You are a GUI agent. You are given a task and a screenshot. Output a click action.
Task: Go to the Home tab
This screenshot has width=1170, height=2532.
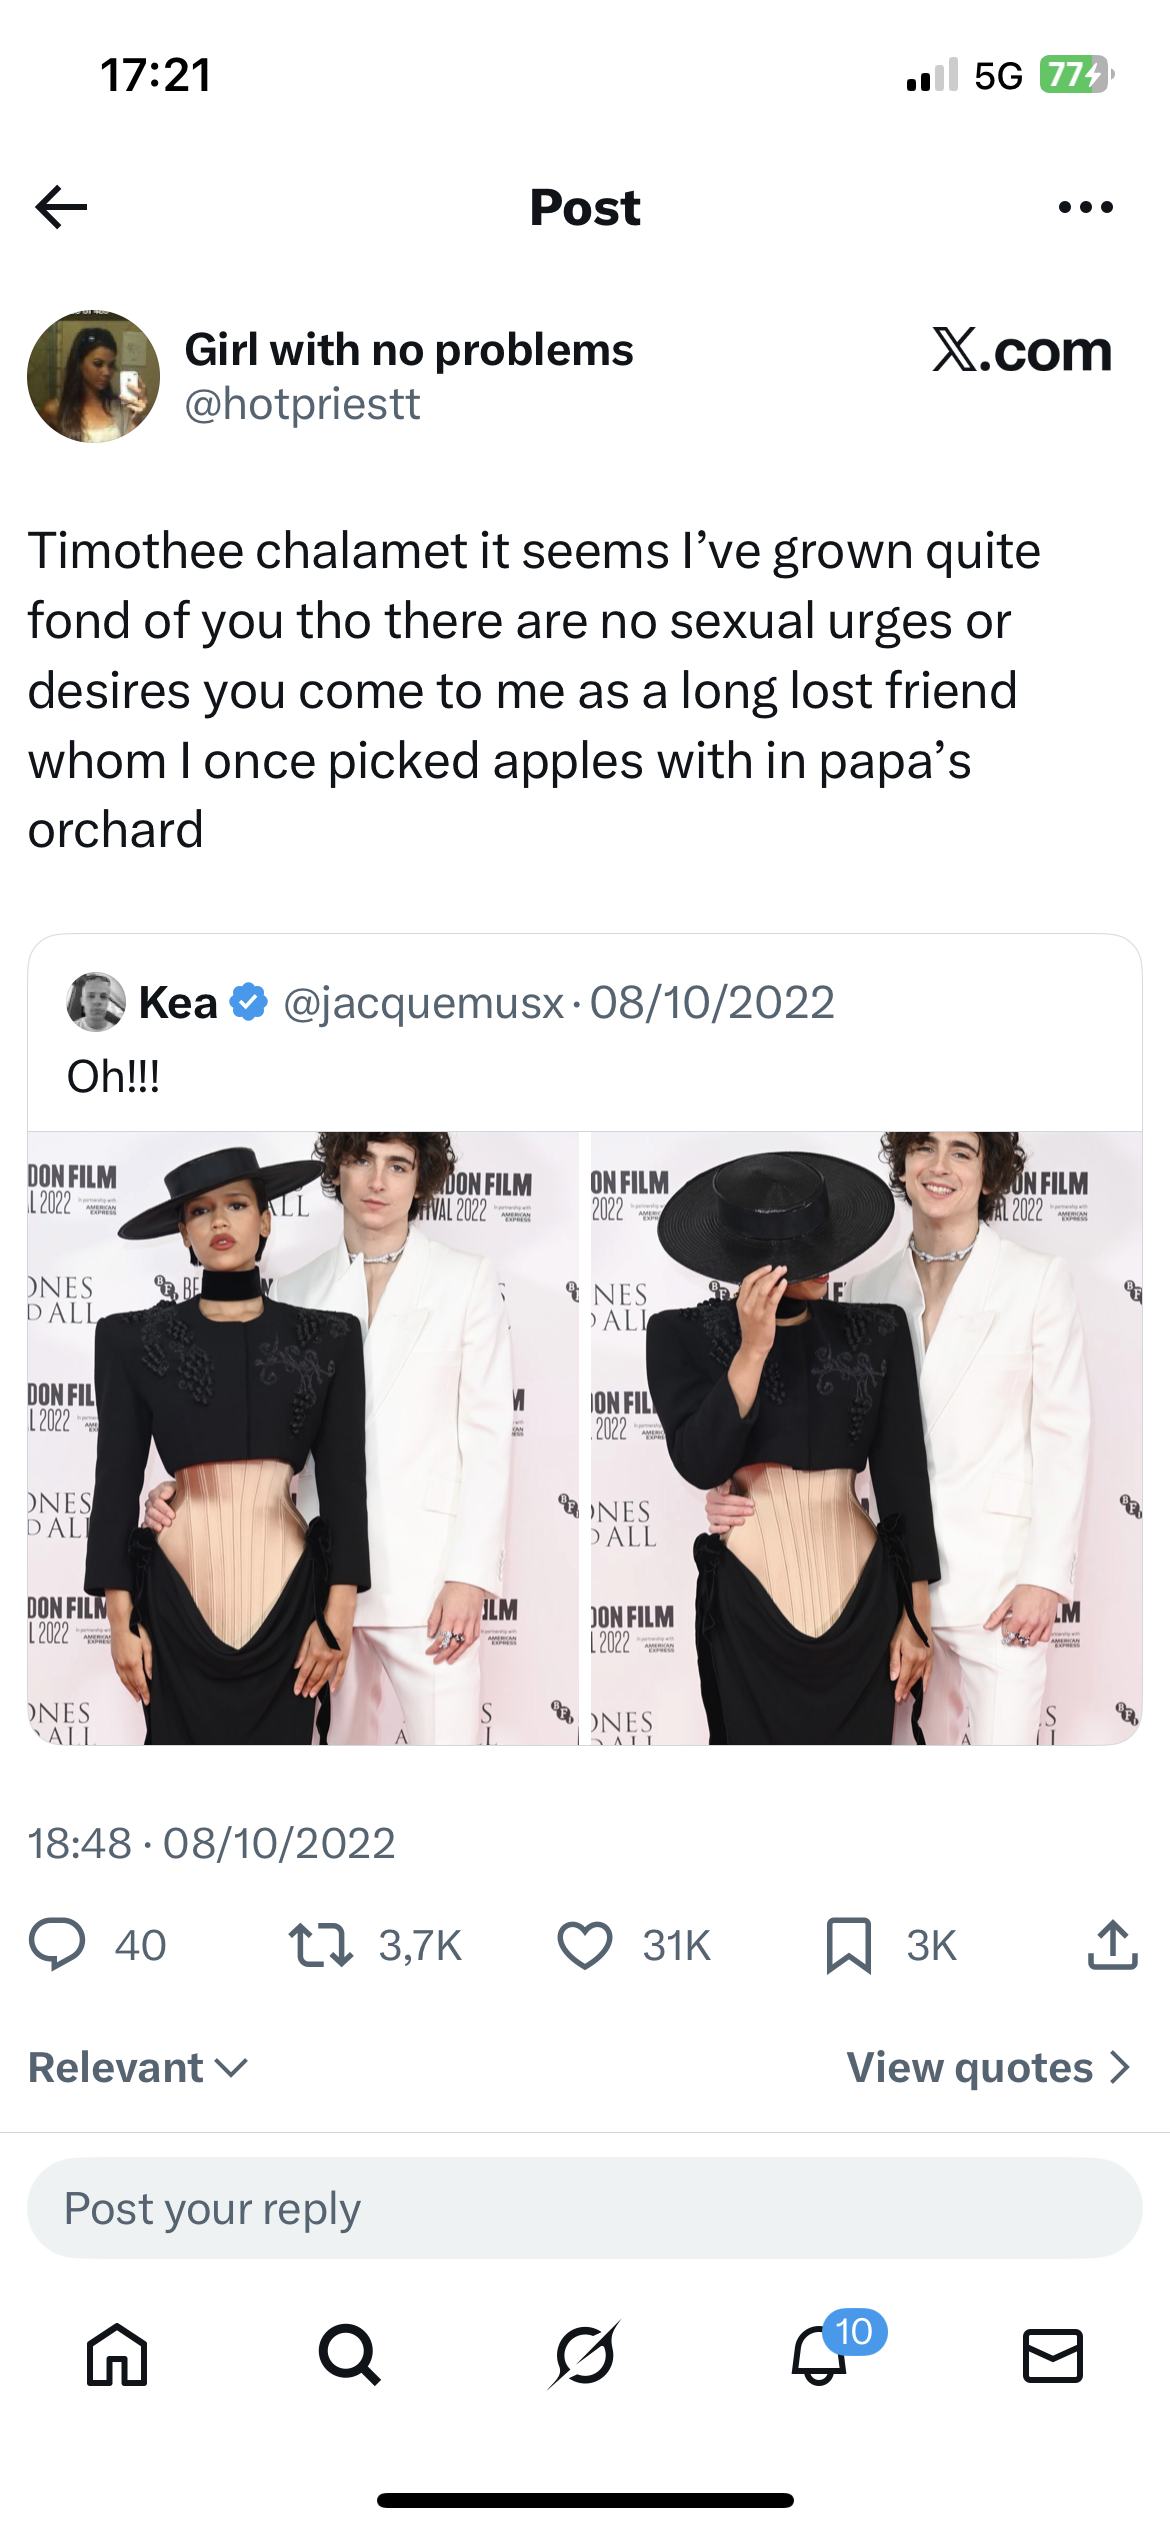coord(117,2355)
